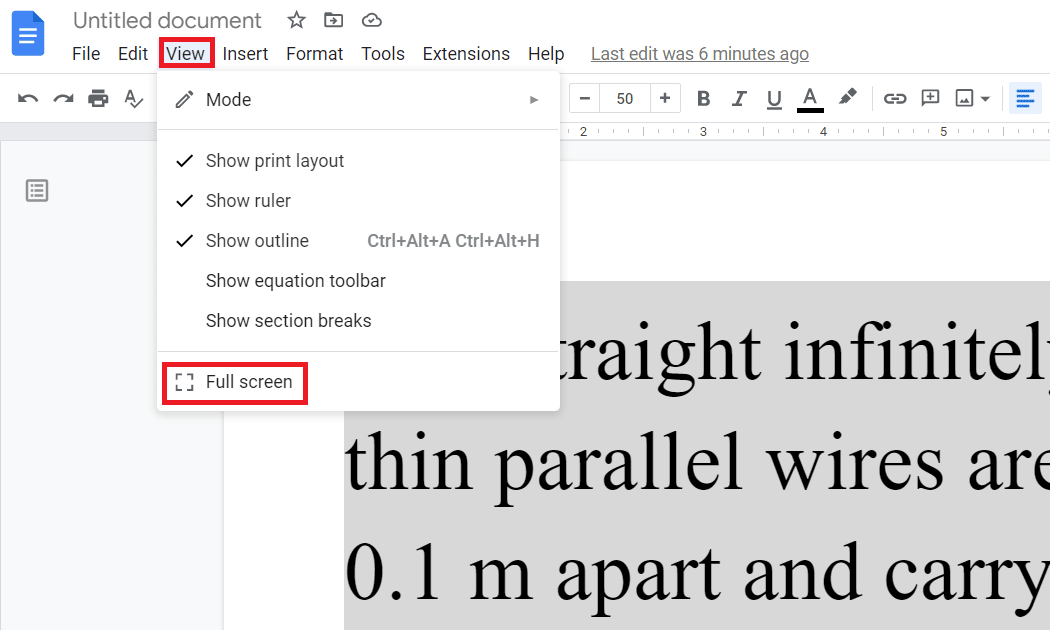Increase font size with the plus button
This screenshot has width=1050, height=630.
665,98
